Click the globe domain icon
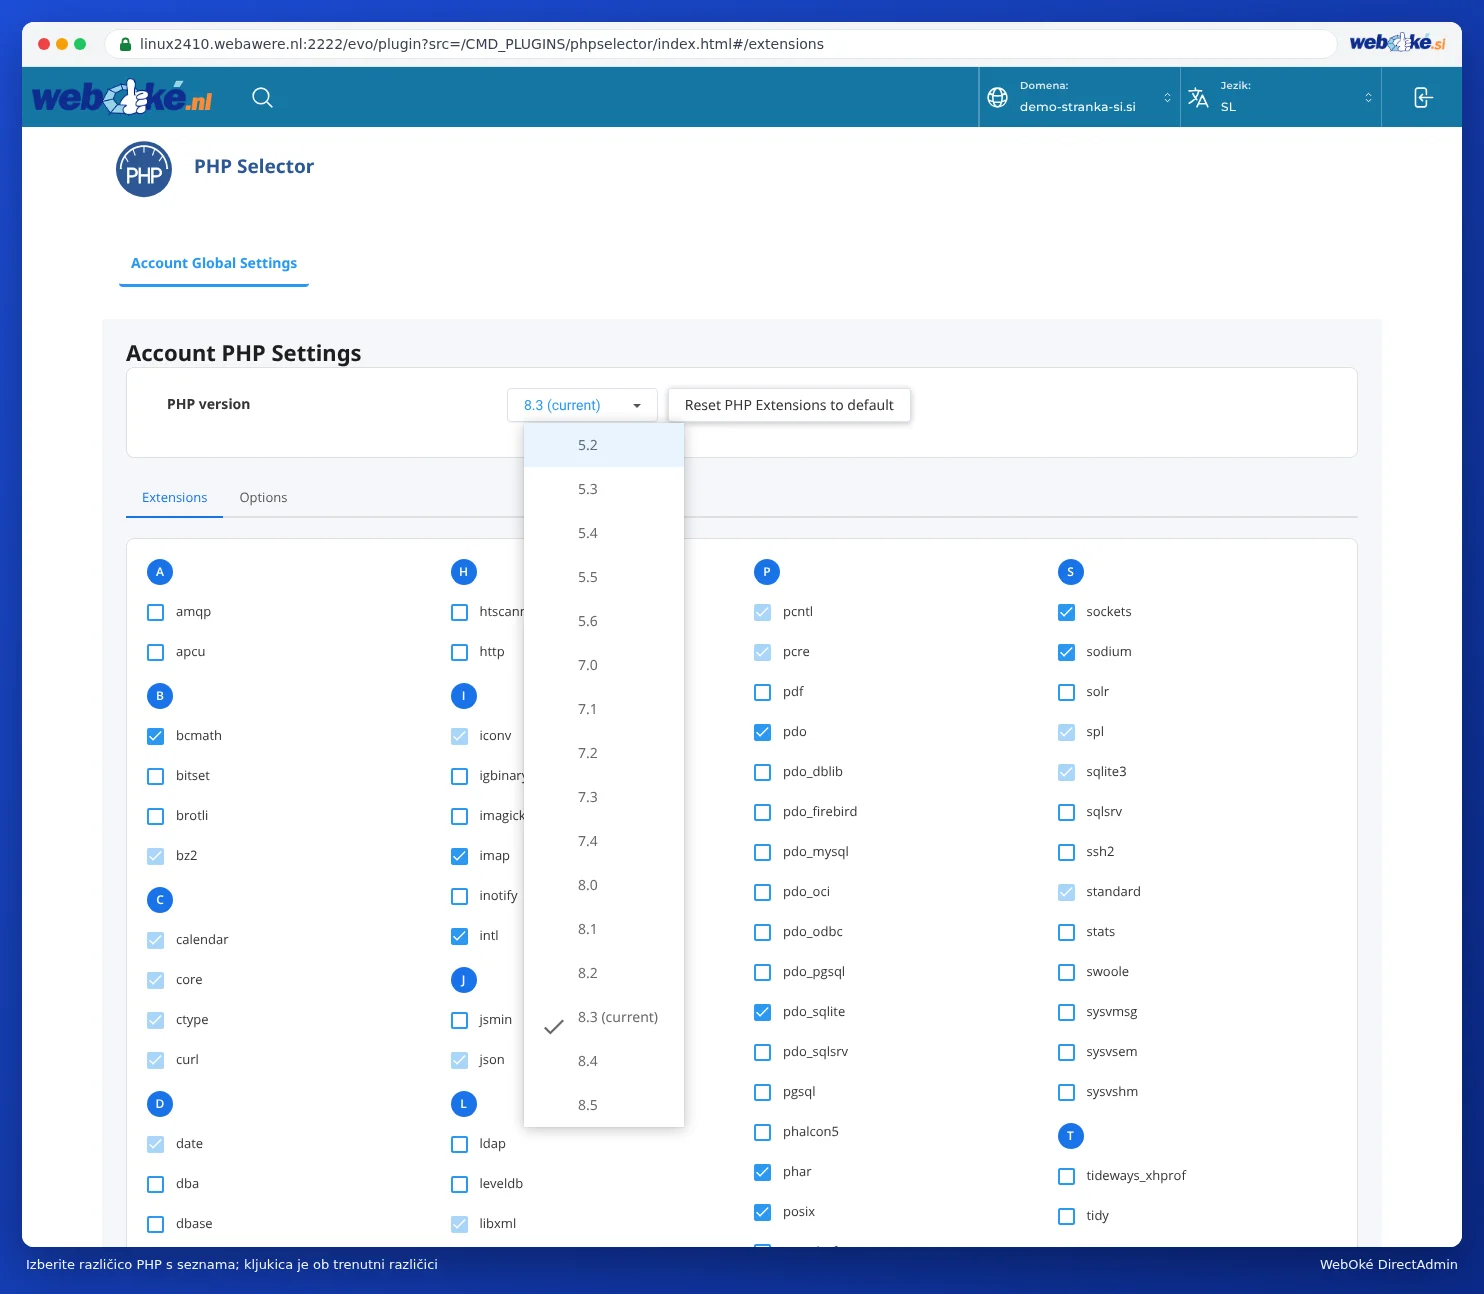This screenshot has width=1484, height=1294. point(997,97)
